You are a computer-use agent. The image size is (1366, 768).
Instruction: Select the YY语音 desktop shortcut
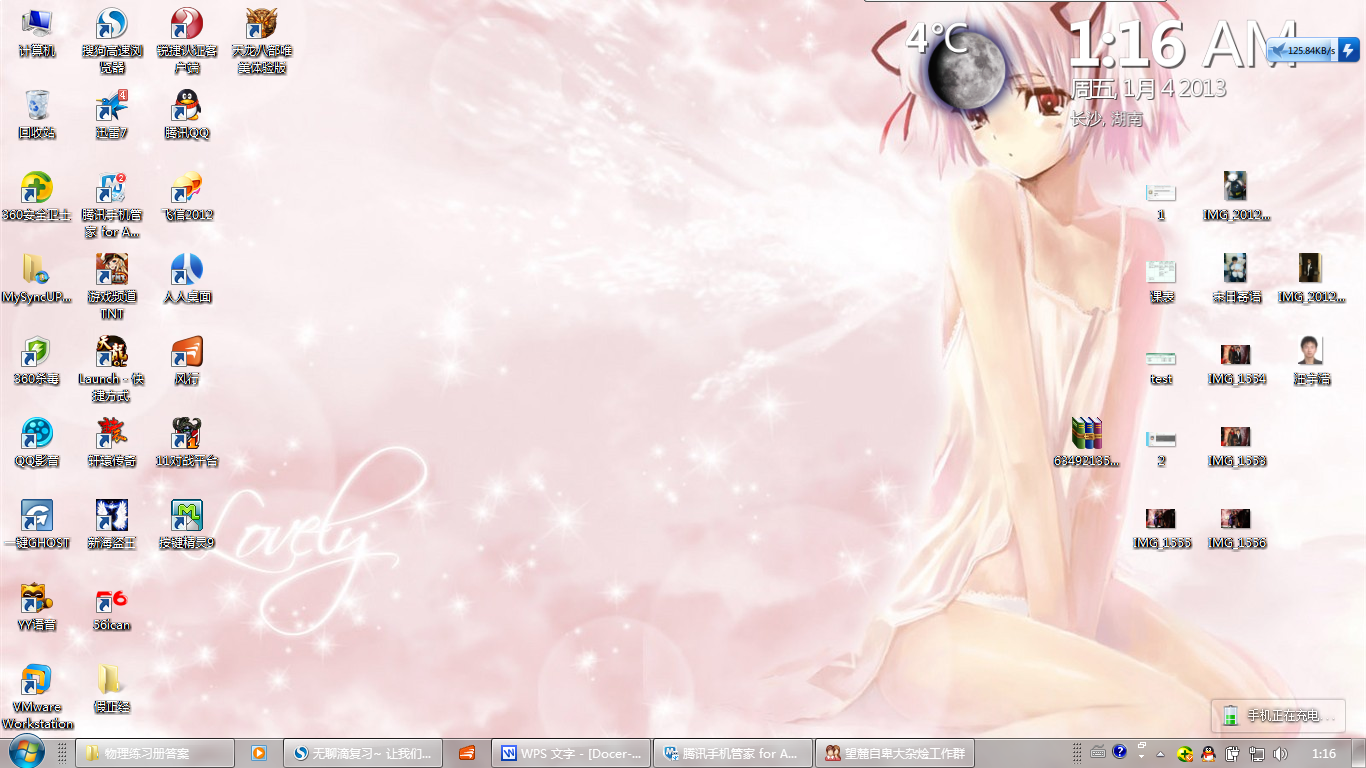[37, 600]
